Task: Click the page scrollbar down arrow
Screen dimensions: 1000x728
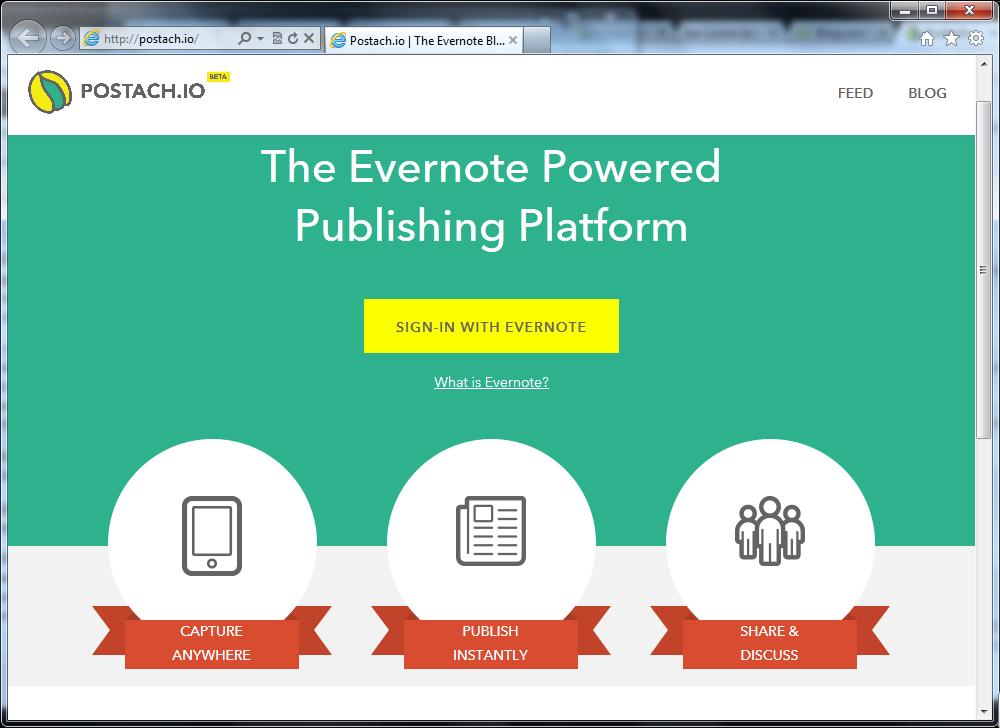Action: [984, 711]
